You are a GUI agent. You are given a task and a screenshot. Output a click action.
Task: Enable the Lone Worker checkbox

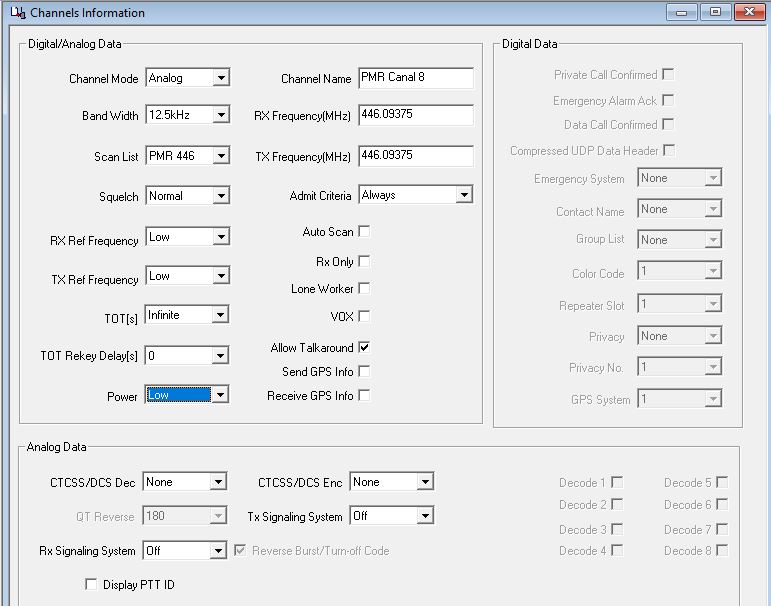click(x=364, y=288)
